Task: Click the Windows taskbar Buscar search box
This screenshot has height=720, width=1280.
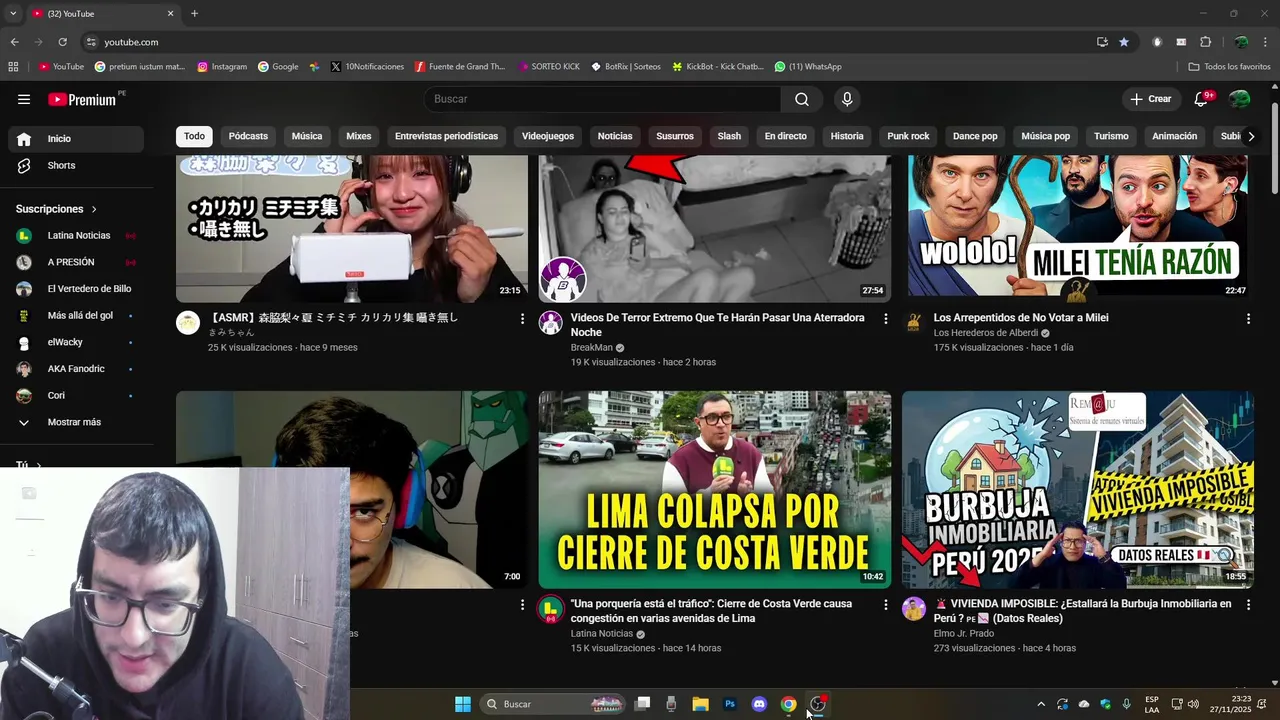Action: pyautogui.click(x=554, y=704)
